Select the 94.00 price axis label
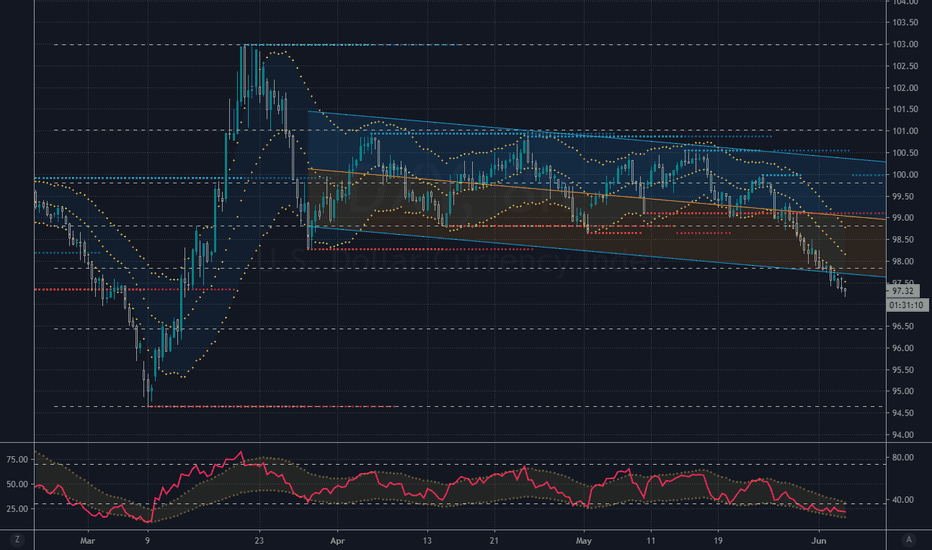This screenshot has width=932, height=550. (x=903, y=435)
